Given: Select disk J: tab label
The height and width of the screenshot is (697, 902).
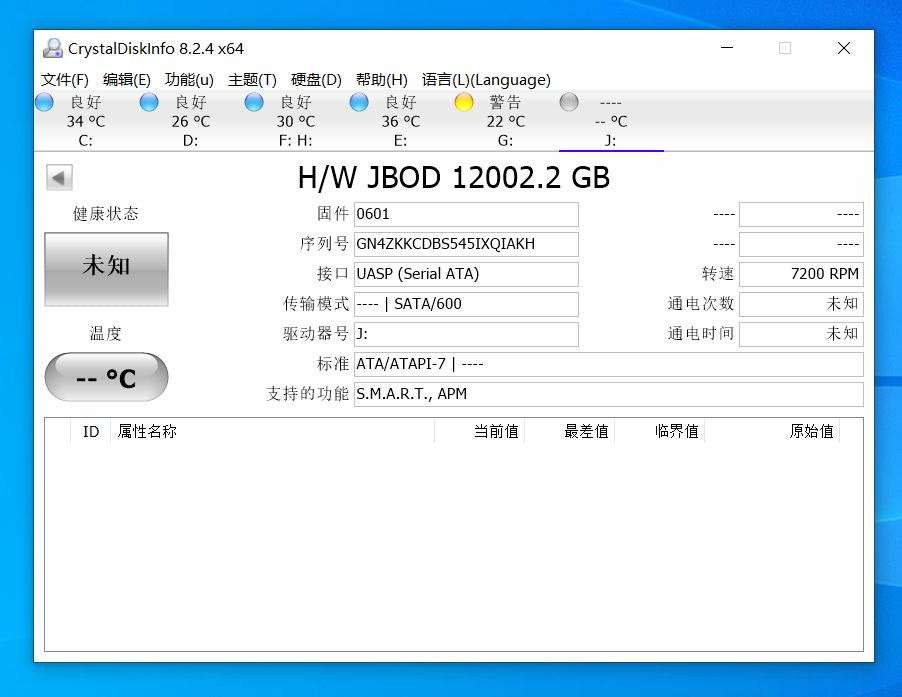Looking at the screenshot, I should coord(611,140).
